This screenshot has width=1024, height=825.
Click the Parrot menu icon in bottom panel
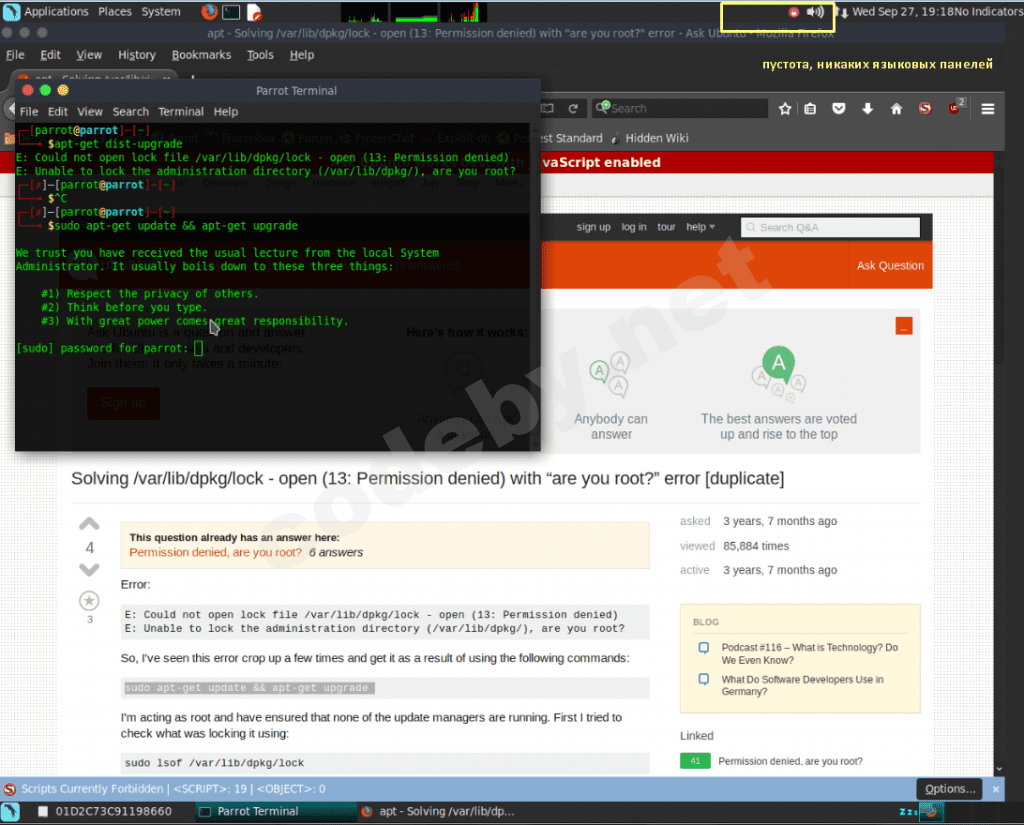[x=10, y=811]
